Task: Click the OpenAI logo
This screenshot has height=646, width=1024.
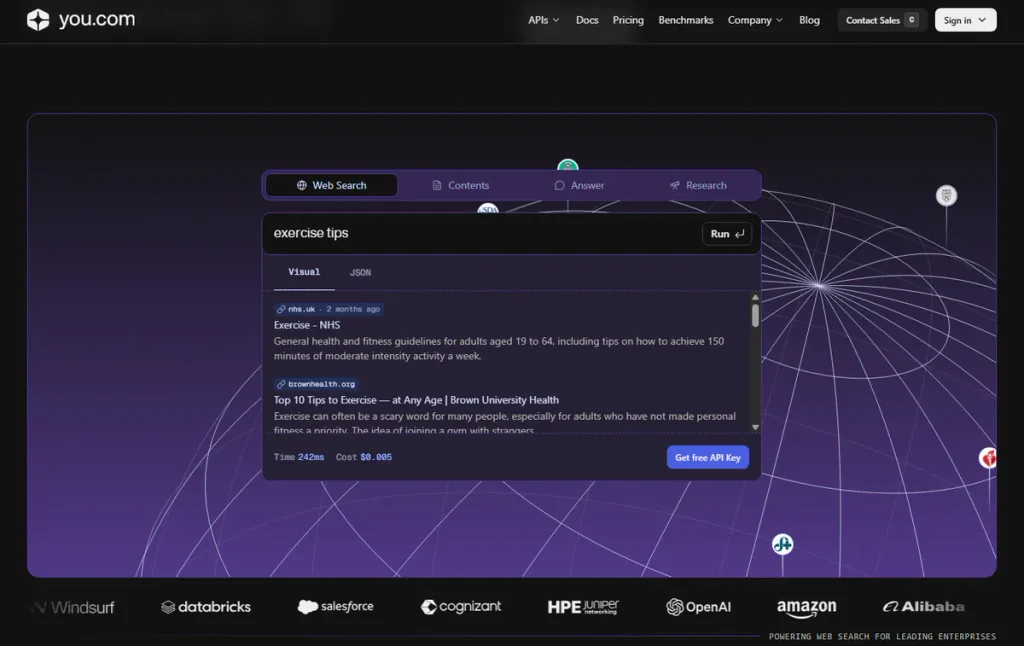Action: 698,607
